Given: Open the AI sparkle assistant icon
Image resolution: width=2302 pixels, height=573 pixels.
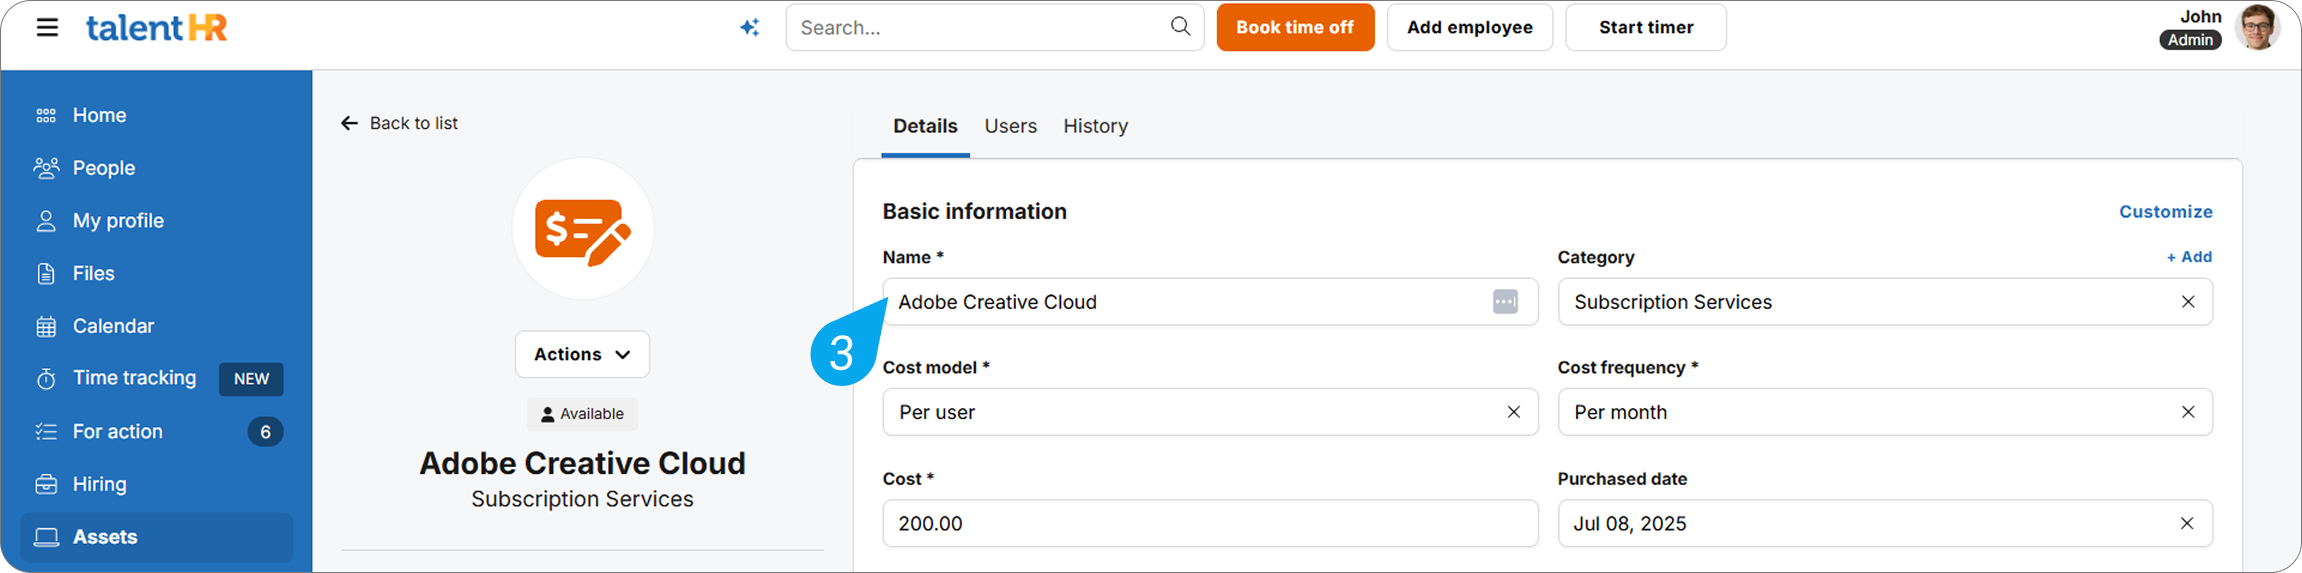Looking at the screenshot, I should tap(749, 27).
